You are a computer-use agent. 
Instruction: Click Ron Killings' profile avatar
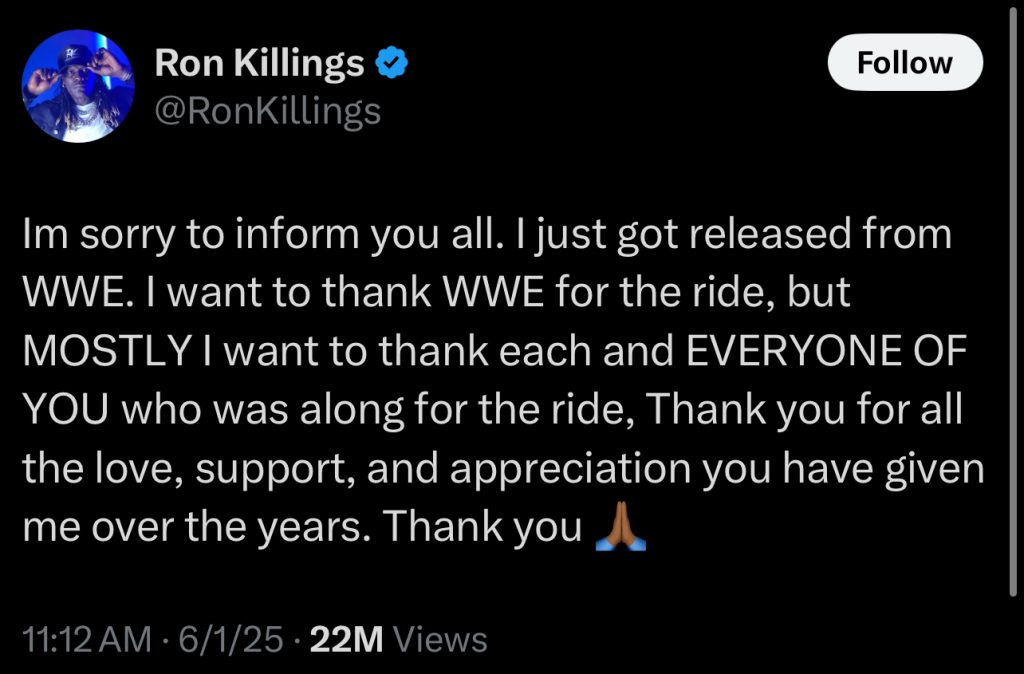coord(78,86)
